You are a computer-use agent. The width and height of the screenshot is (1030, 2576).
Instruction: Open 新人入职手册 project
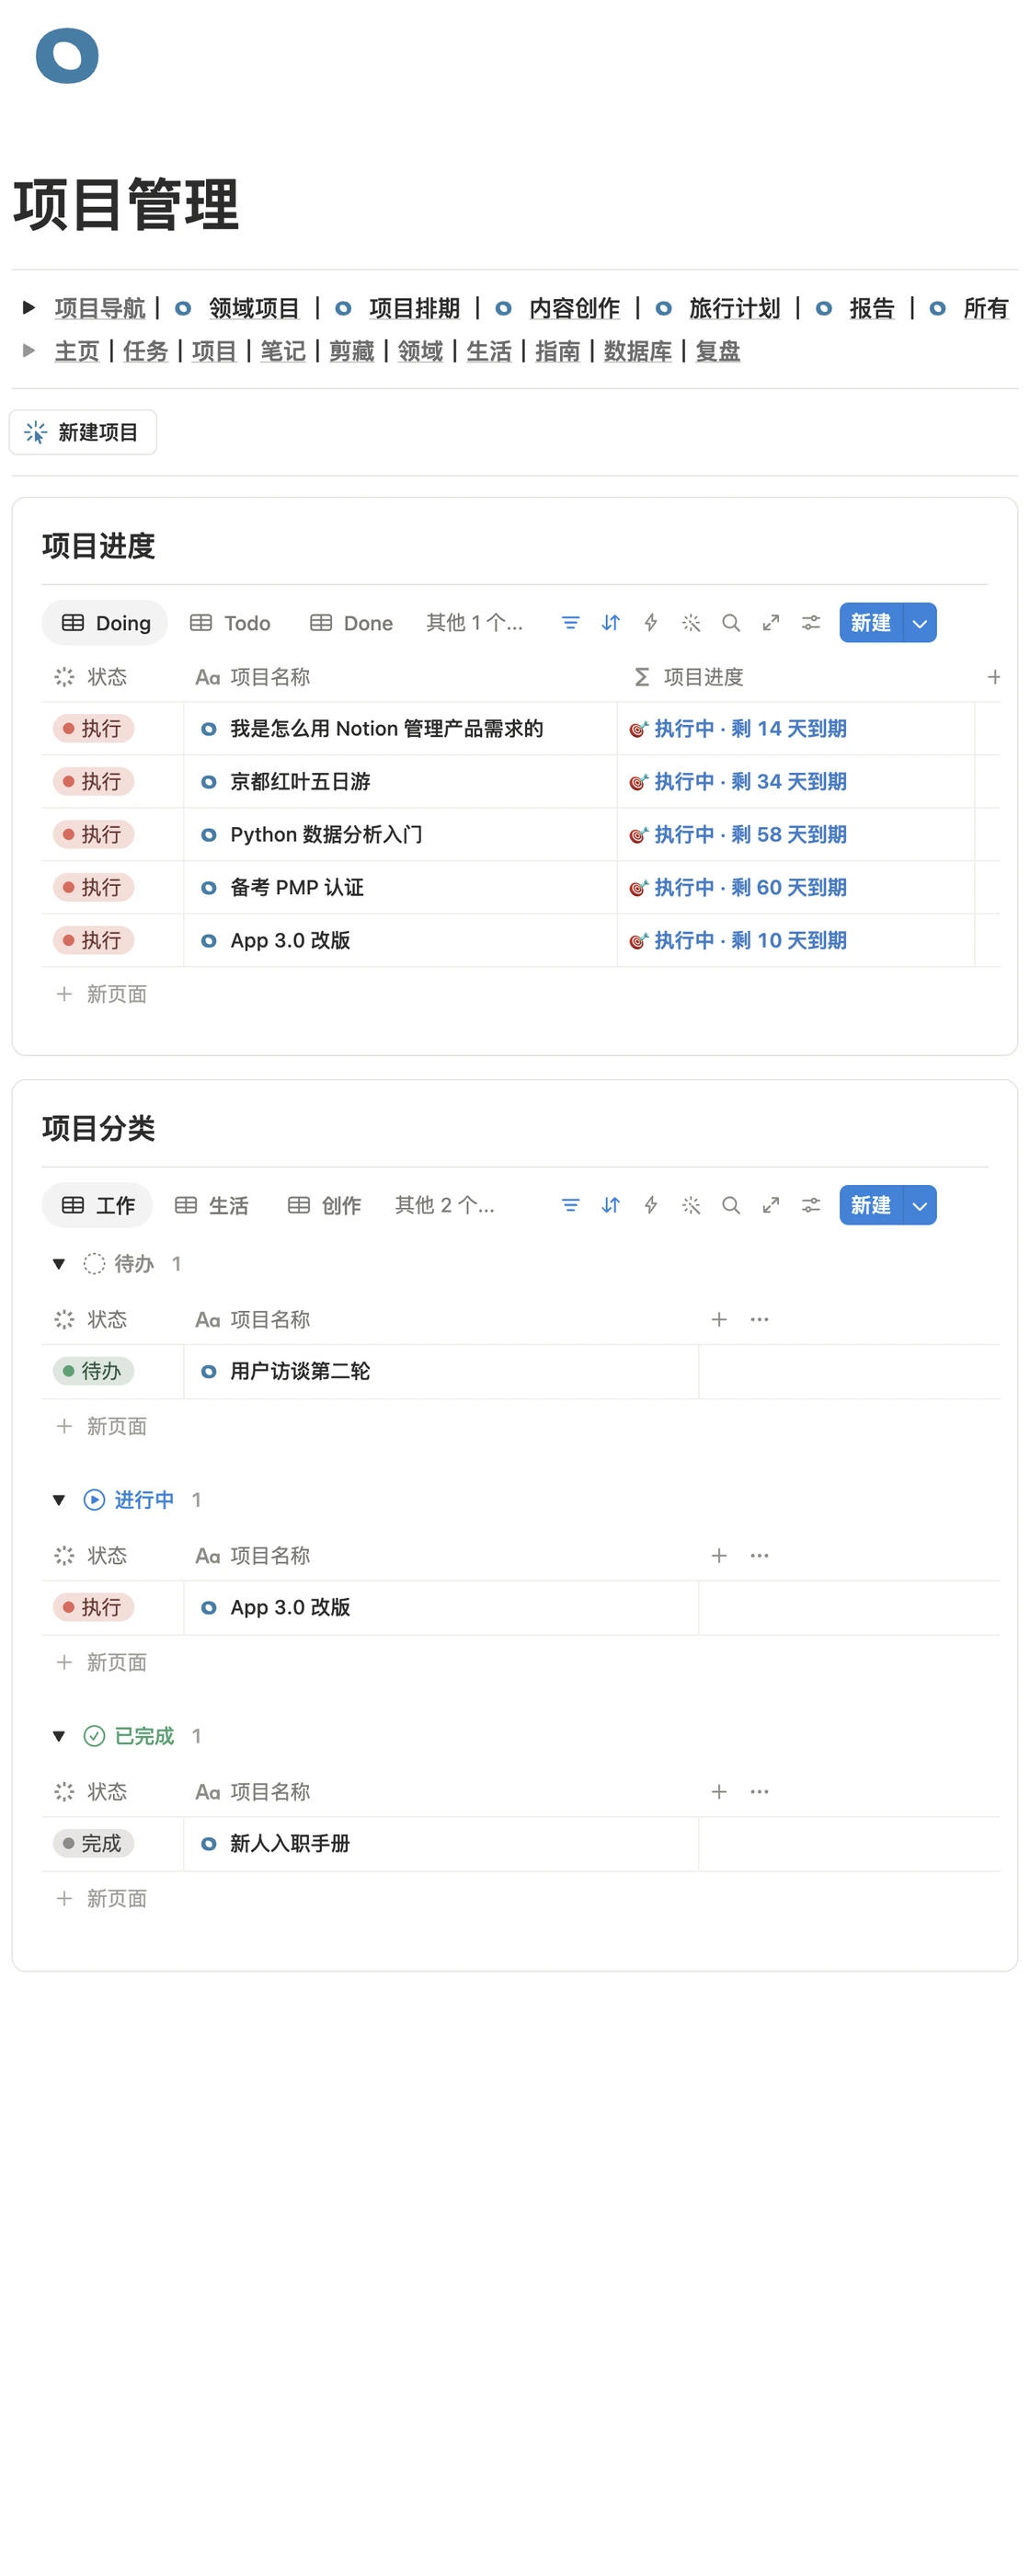coord(290,1843)
